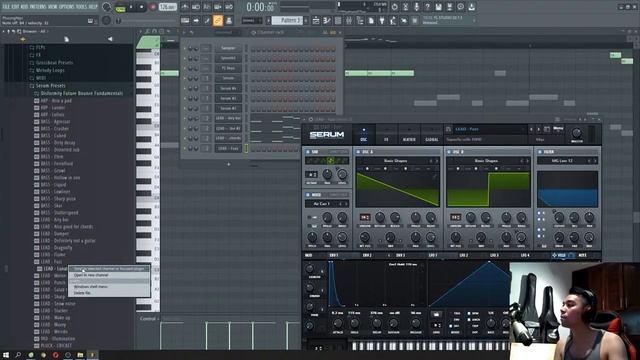
Task: Toggle the SUB oscillator enable switch
Action: click(308, 152)
